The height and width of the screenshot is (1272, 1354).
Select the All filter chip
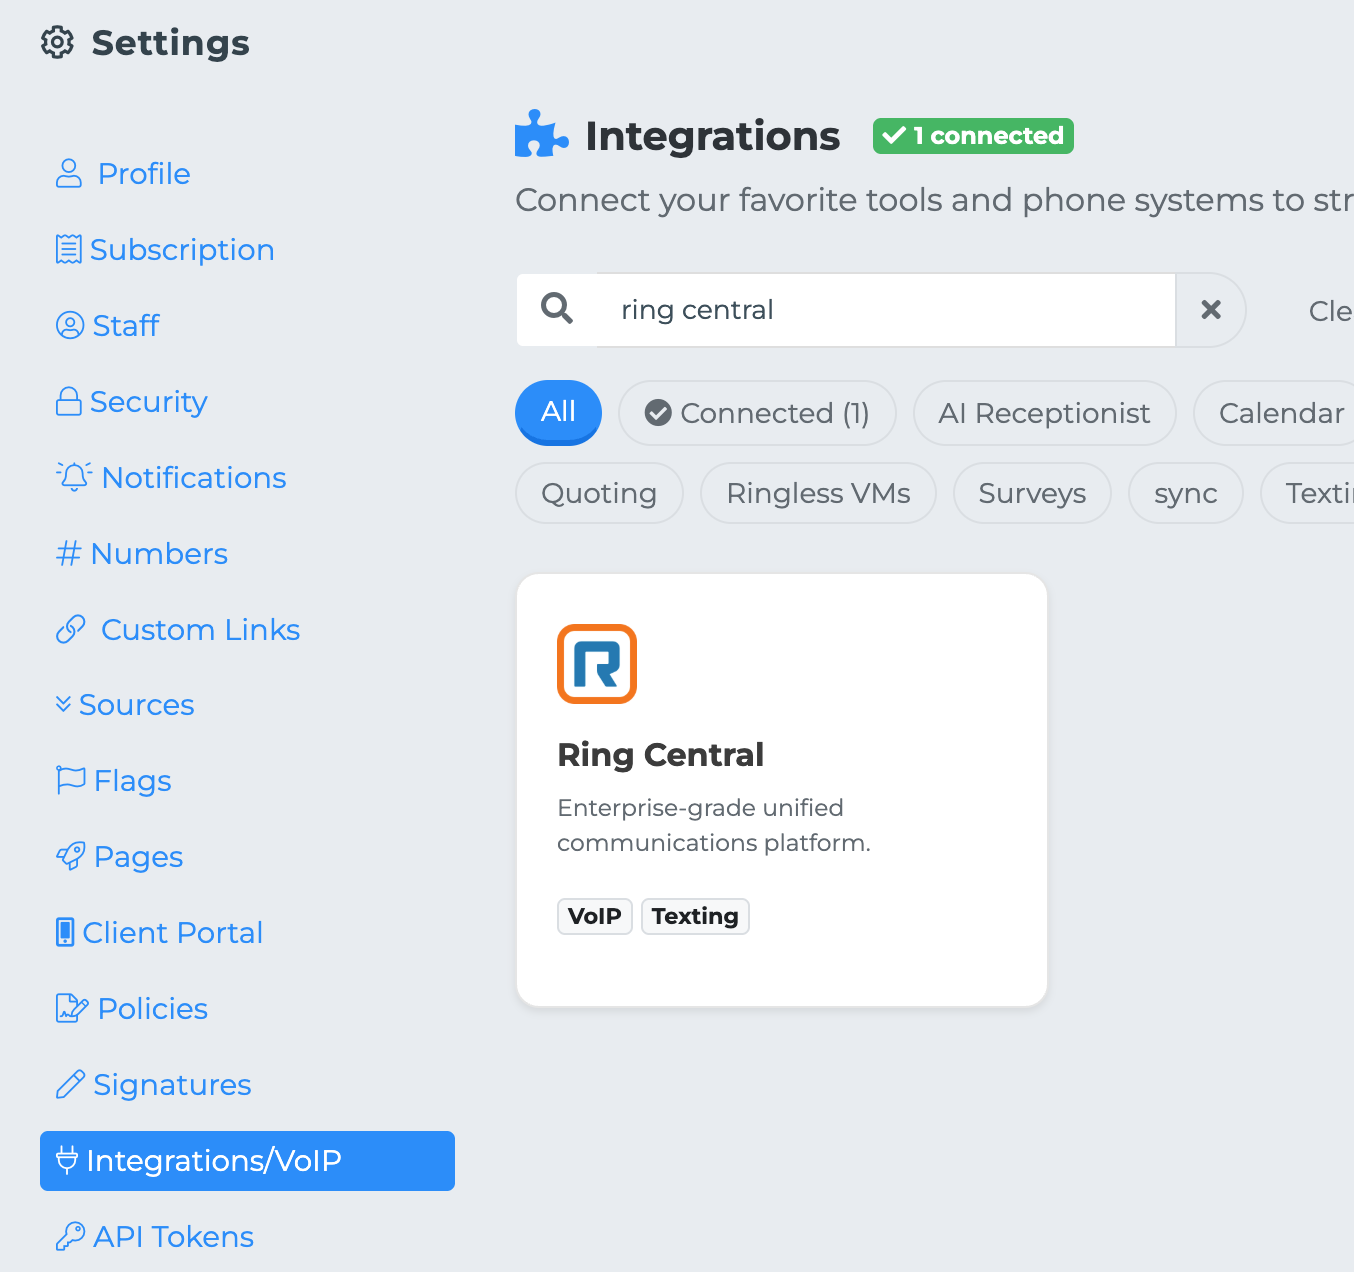click(x=558, y=411)
